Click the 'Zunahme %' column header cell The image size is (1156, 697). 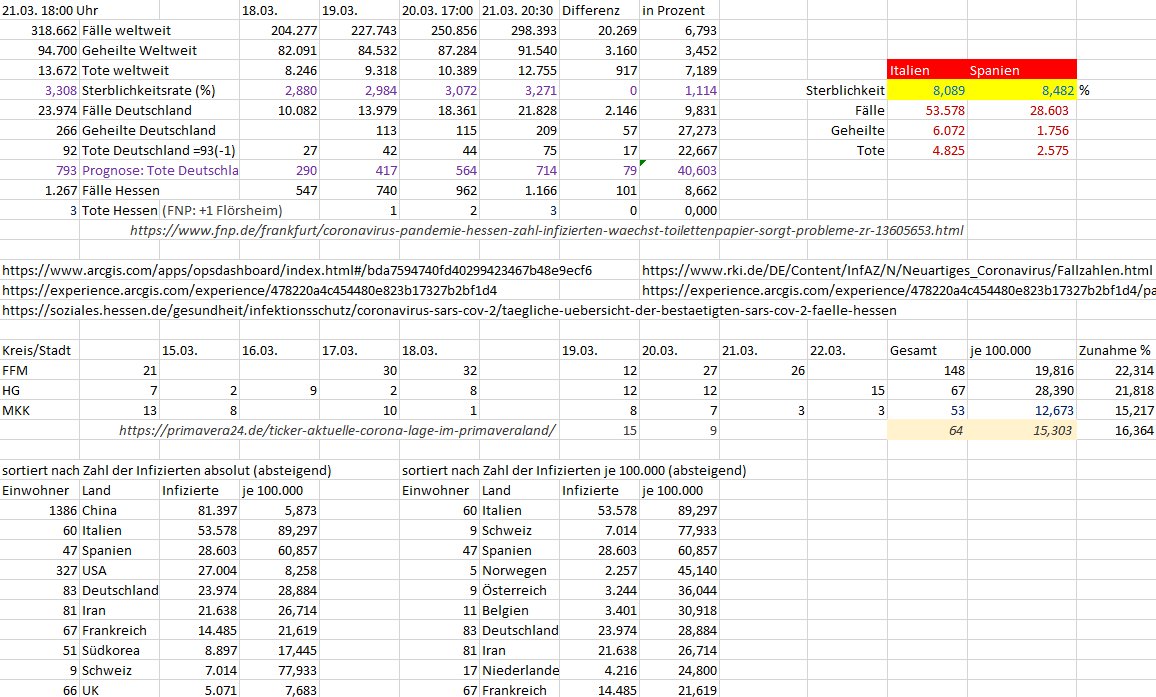click(x=1114, y=351)
